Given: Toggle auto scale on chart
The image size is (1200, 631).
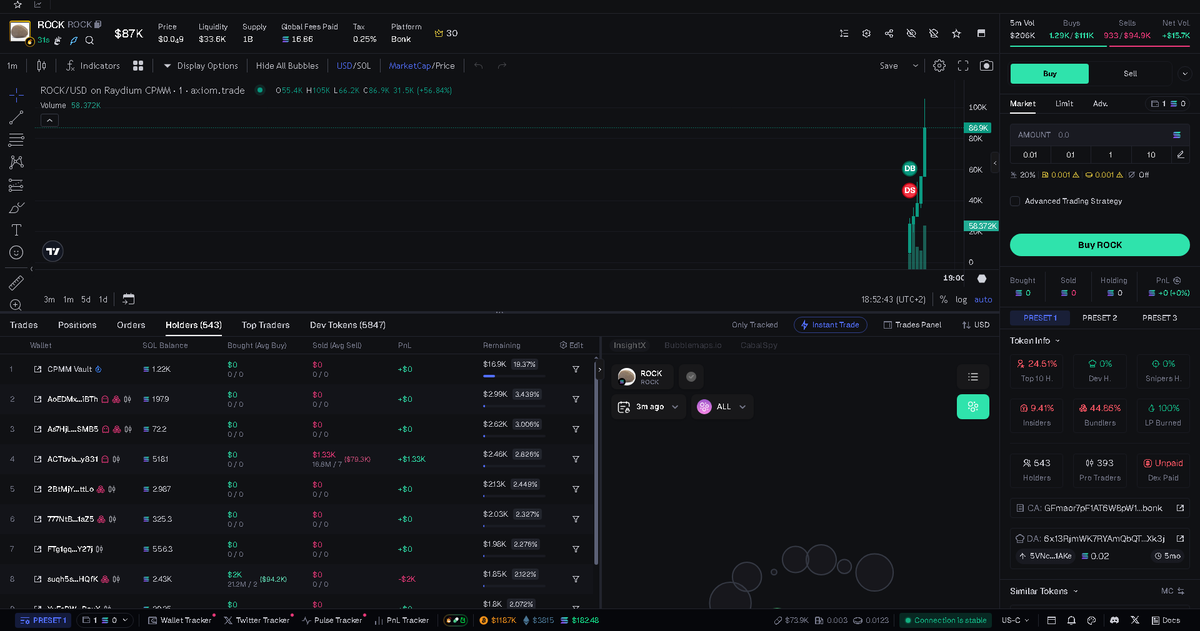Looking at the screenshot, I should coord(983,299).
